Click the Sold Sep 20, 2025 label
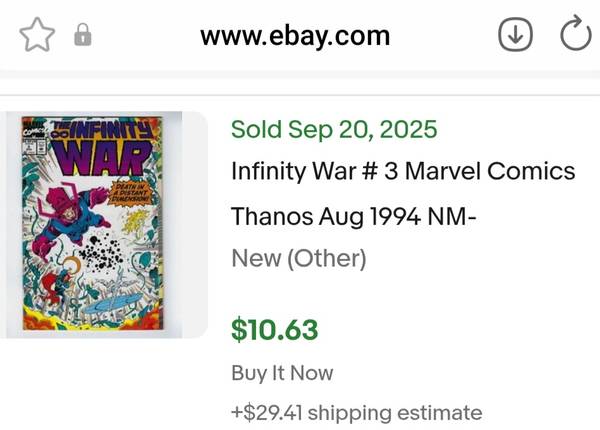The height and width of the screenshot is (430, 600). pos(334,130)
